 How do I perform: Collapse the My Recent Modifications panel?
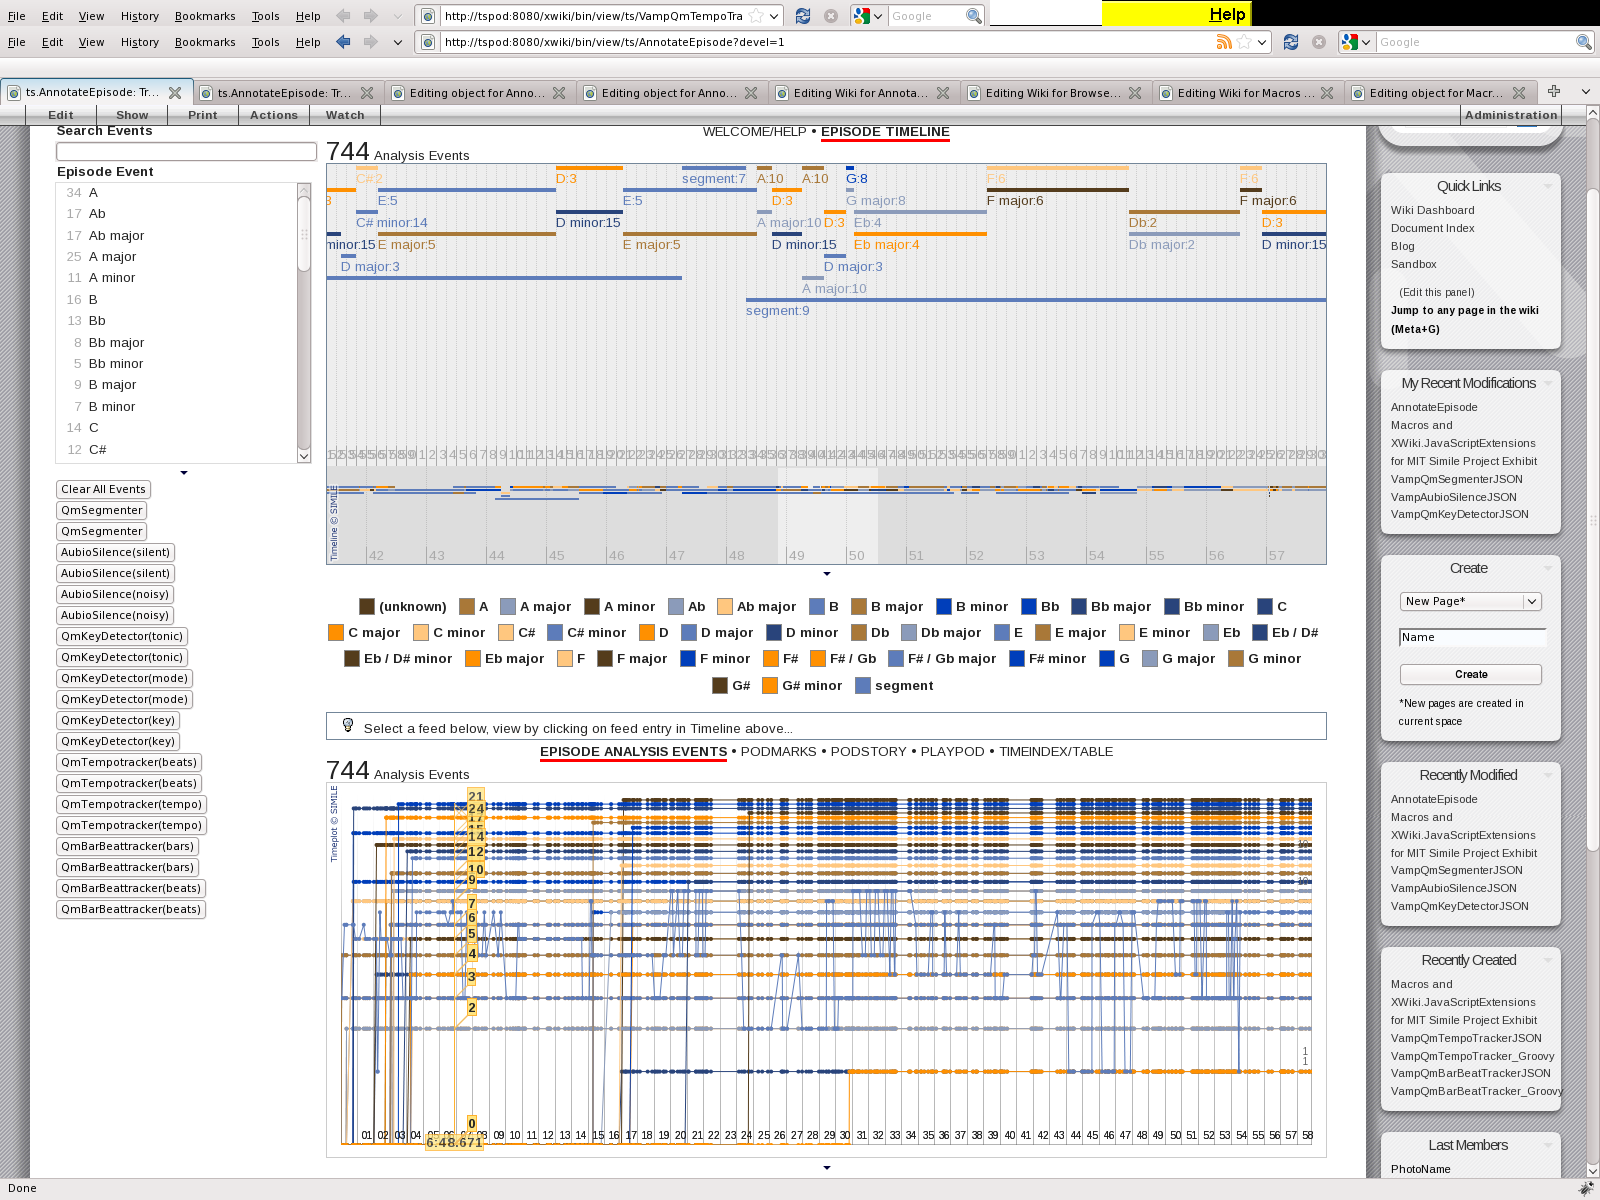point(1548,383)
